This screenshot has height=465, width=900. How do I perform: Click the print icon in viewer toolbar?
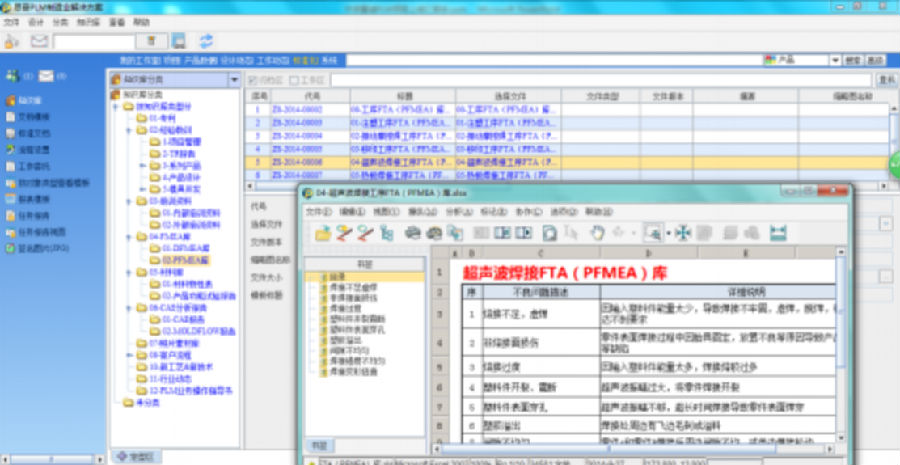pyautogui.click(x=413, y=232)
